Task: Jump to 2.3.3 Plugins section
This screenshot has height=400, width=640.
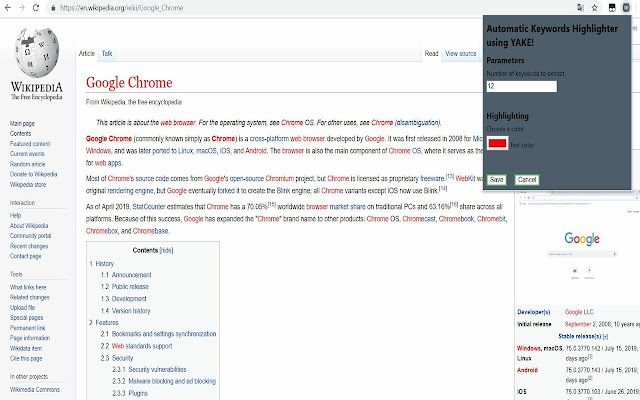Action: pyautogui.click(x=130, y=393)
